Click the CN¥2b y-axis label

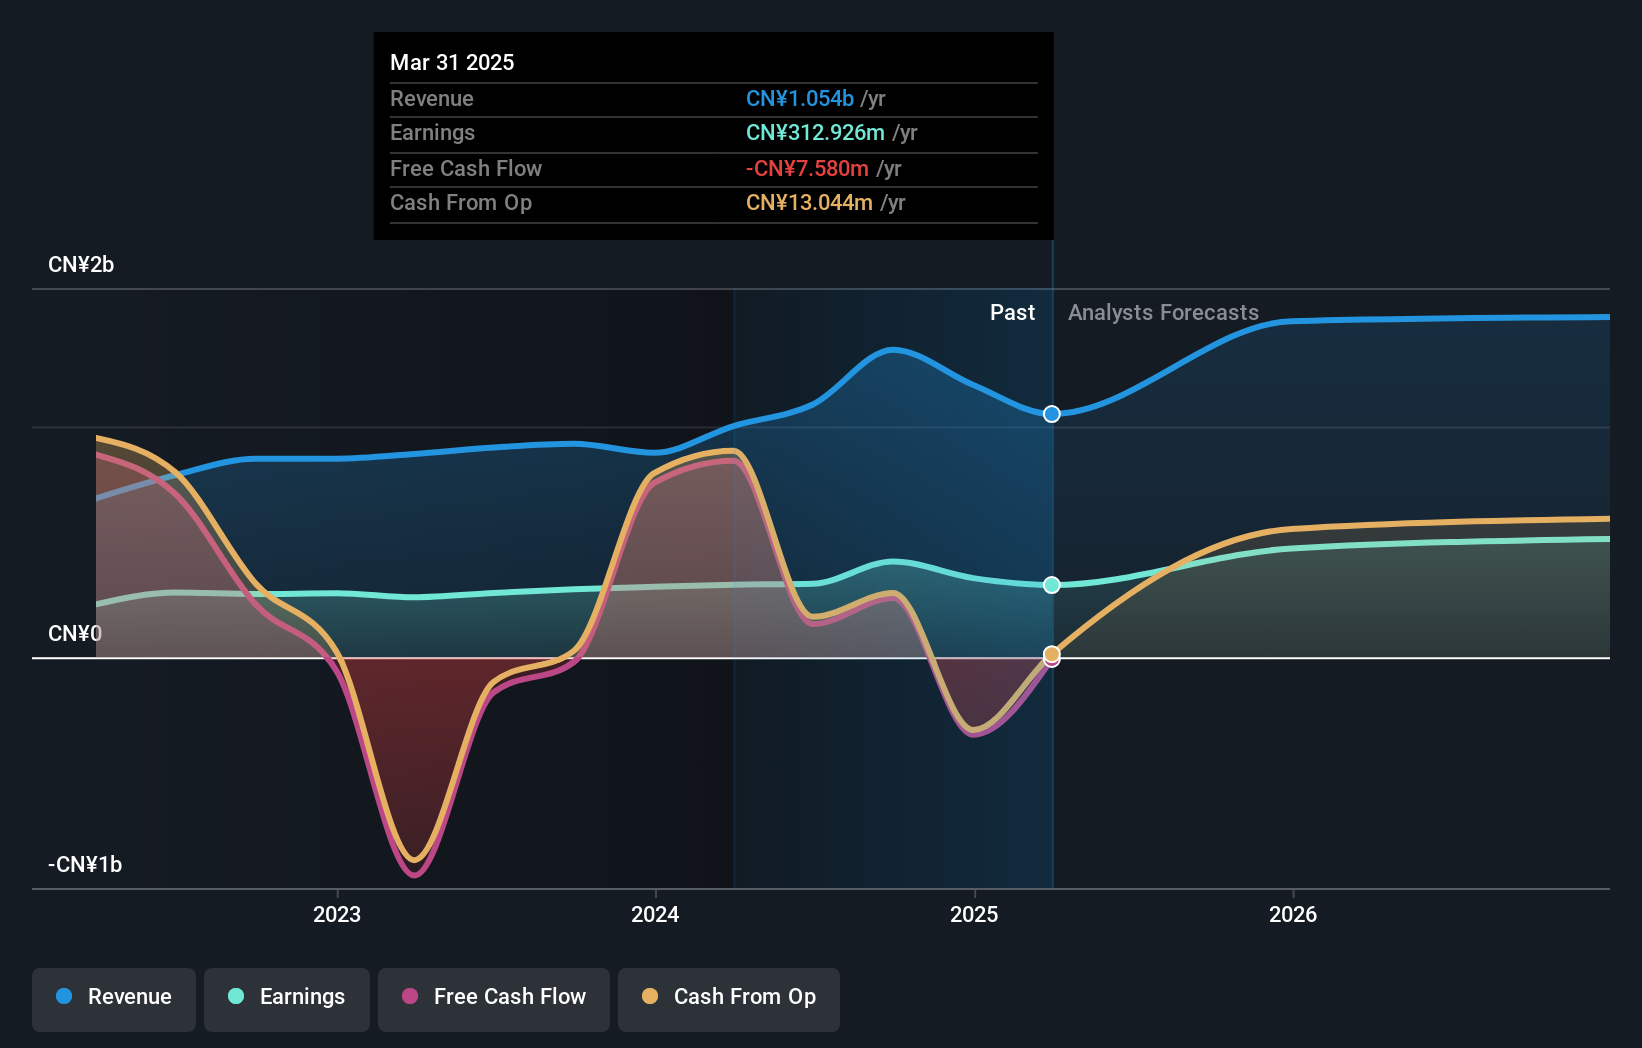click(x=81, y=265)
